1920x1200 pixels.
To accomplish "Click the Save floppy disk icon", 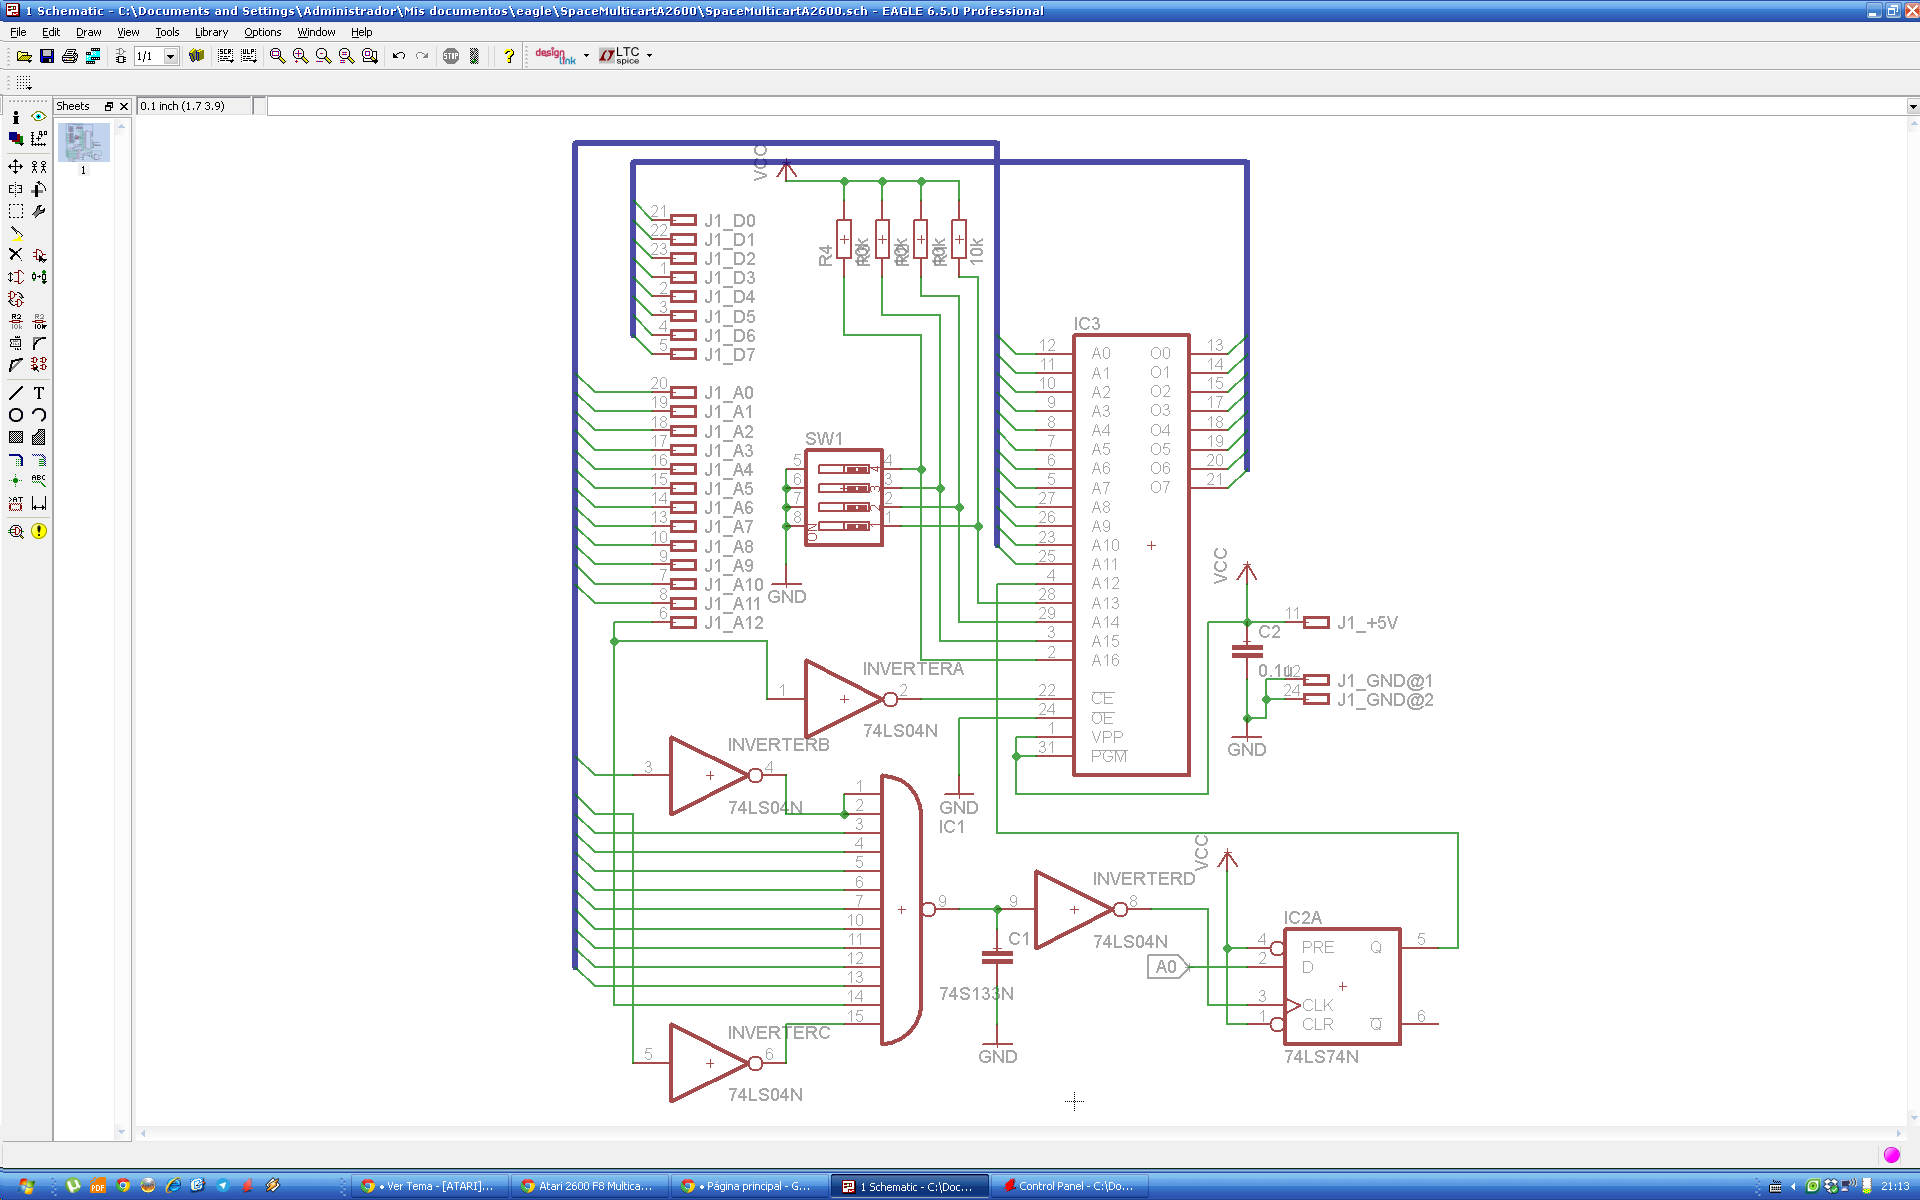I will tap(47, 56).
